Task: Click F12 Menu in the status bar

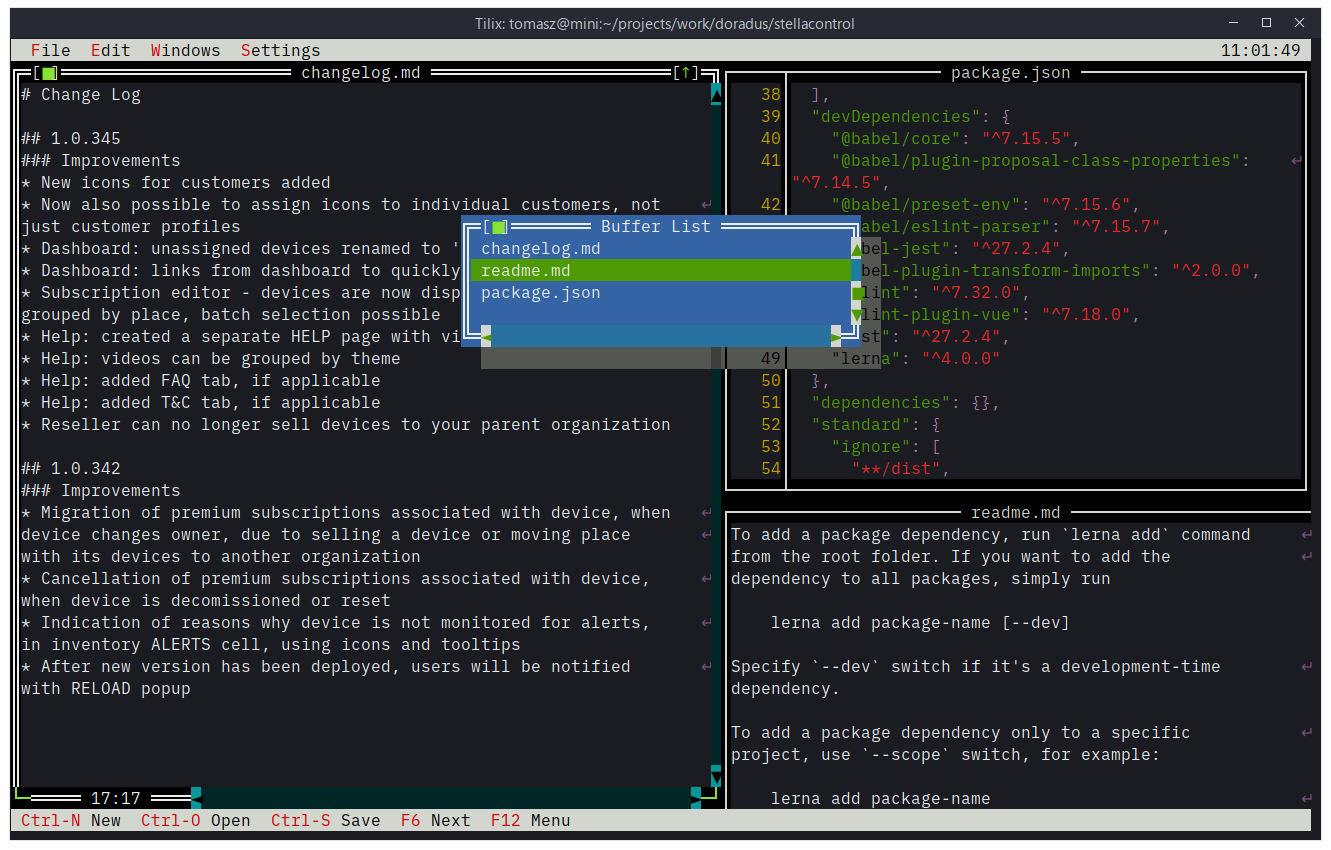Action: [530, 820]
